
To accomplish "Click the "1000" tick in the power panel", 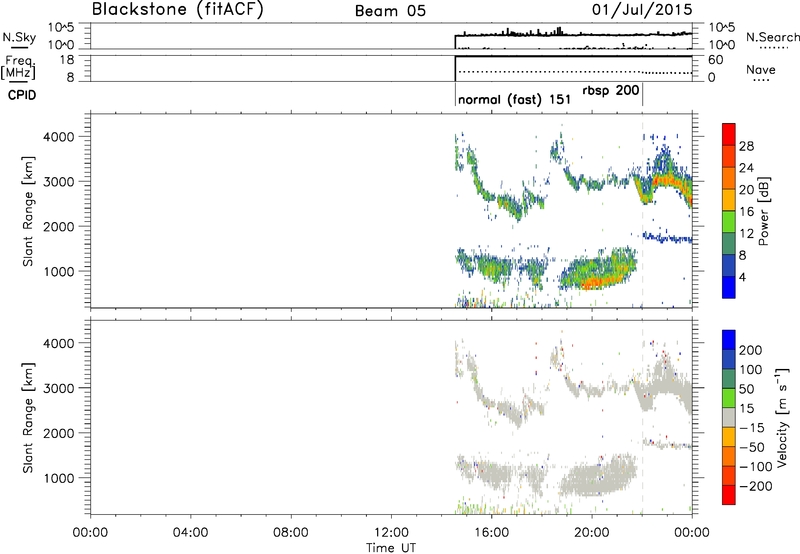I will pyautogui.click(x=58, y=271).
